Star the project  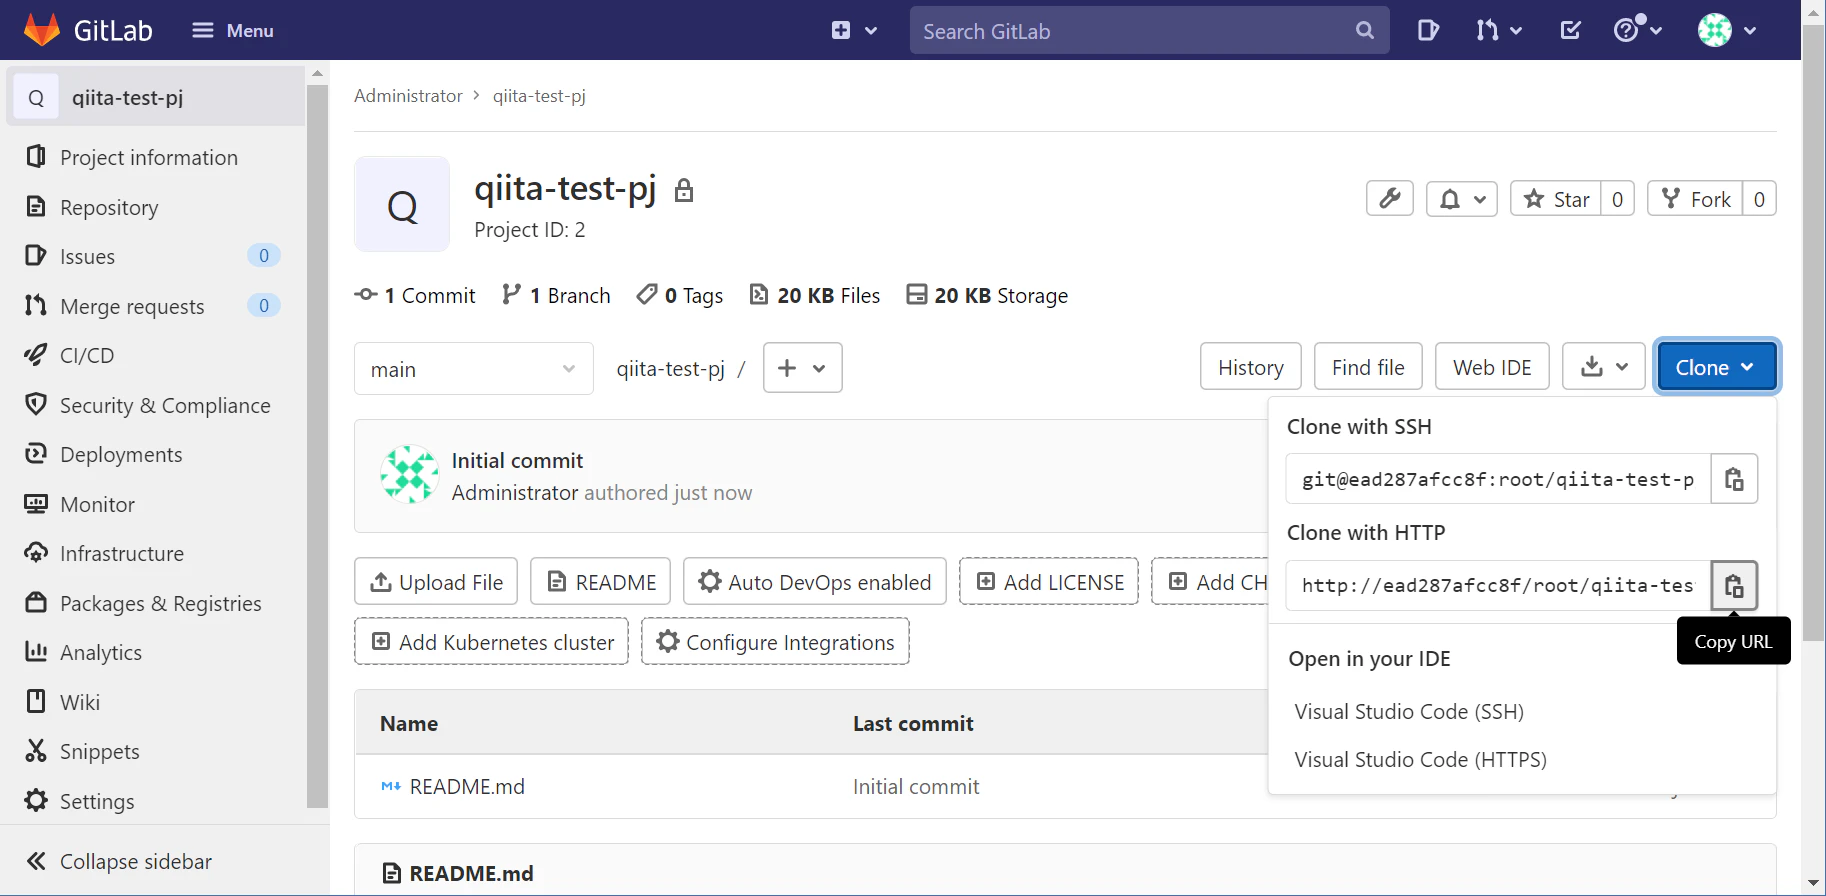(x=1556, y=199)
